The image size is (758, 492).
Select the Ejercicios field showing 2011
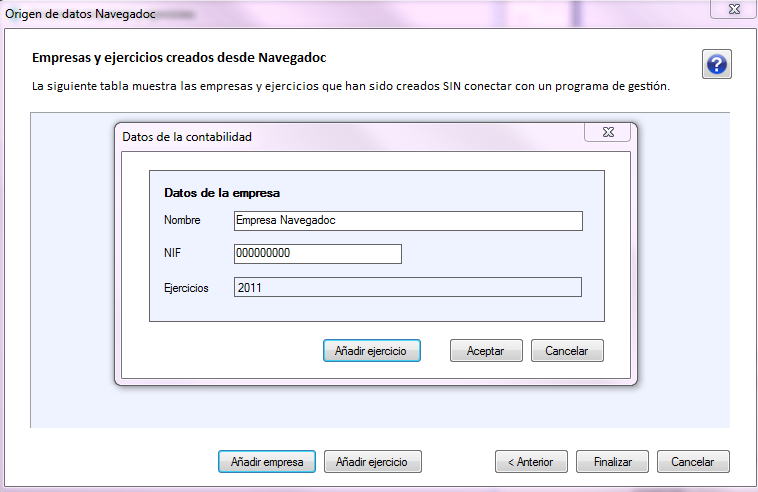point(408,287)
